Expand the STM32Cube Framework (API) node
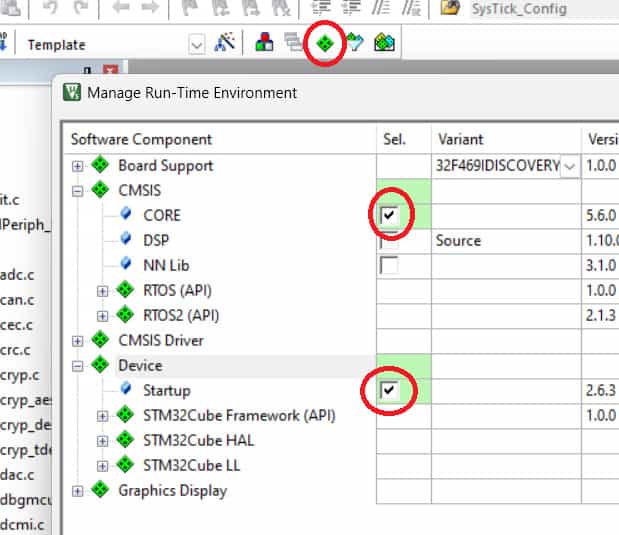This screenshot has height=535, width=619. pos(103,416)
